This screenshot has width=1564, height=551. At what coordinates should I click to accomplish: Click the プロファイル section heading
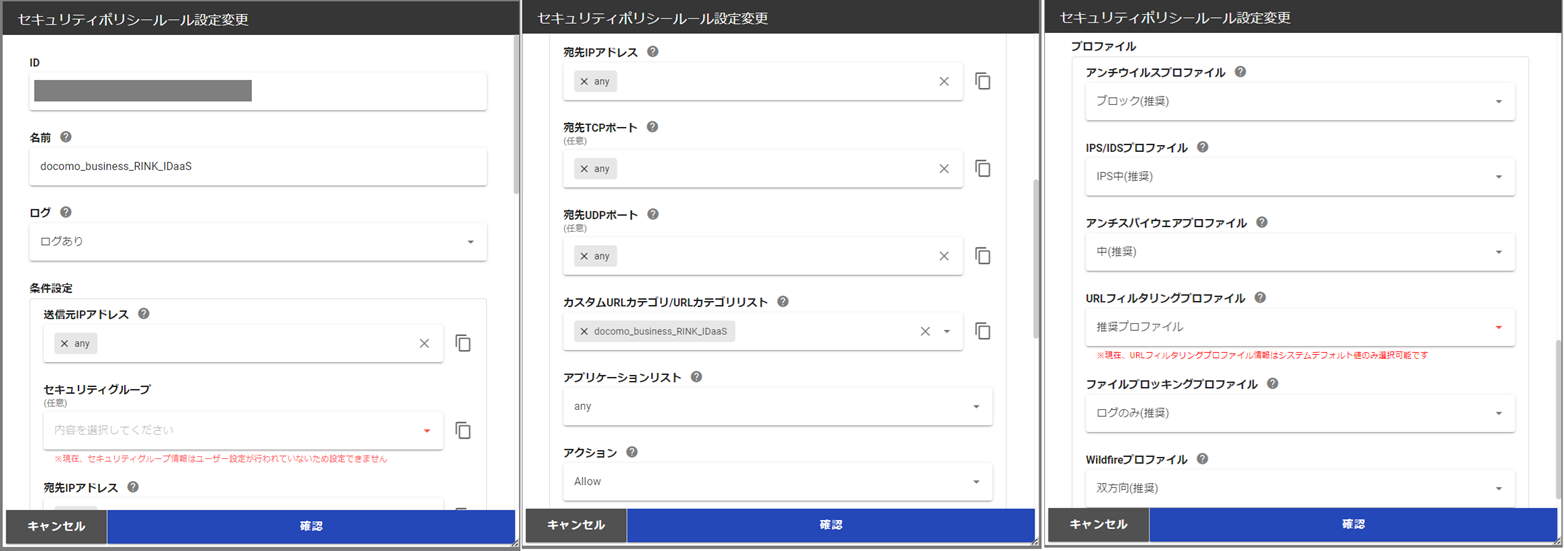coord(1103,47)
